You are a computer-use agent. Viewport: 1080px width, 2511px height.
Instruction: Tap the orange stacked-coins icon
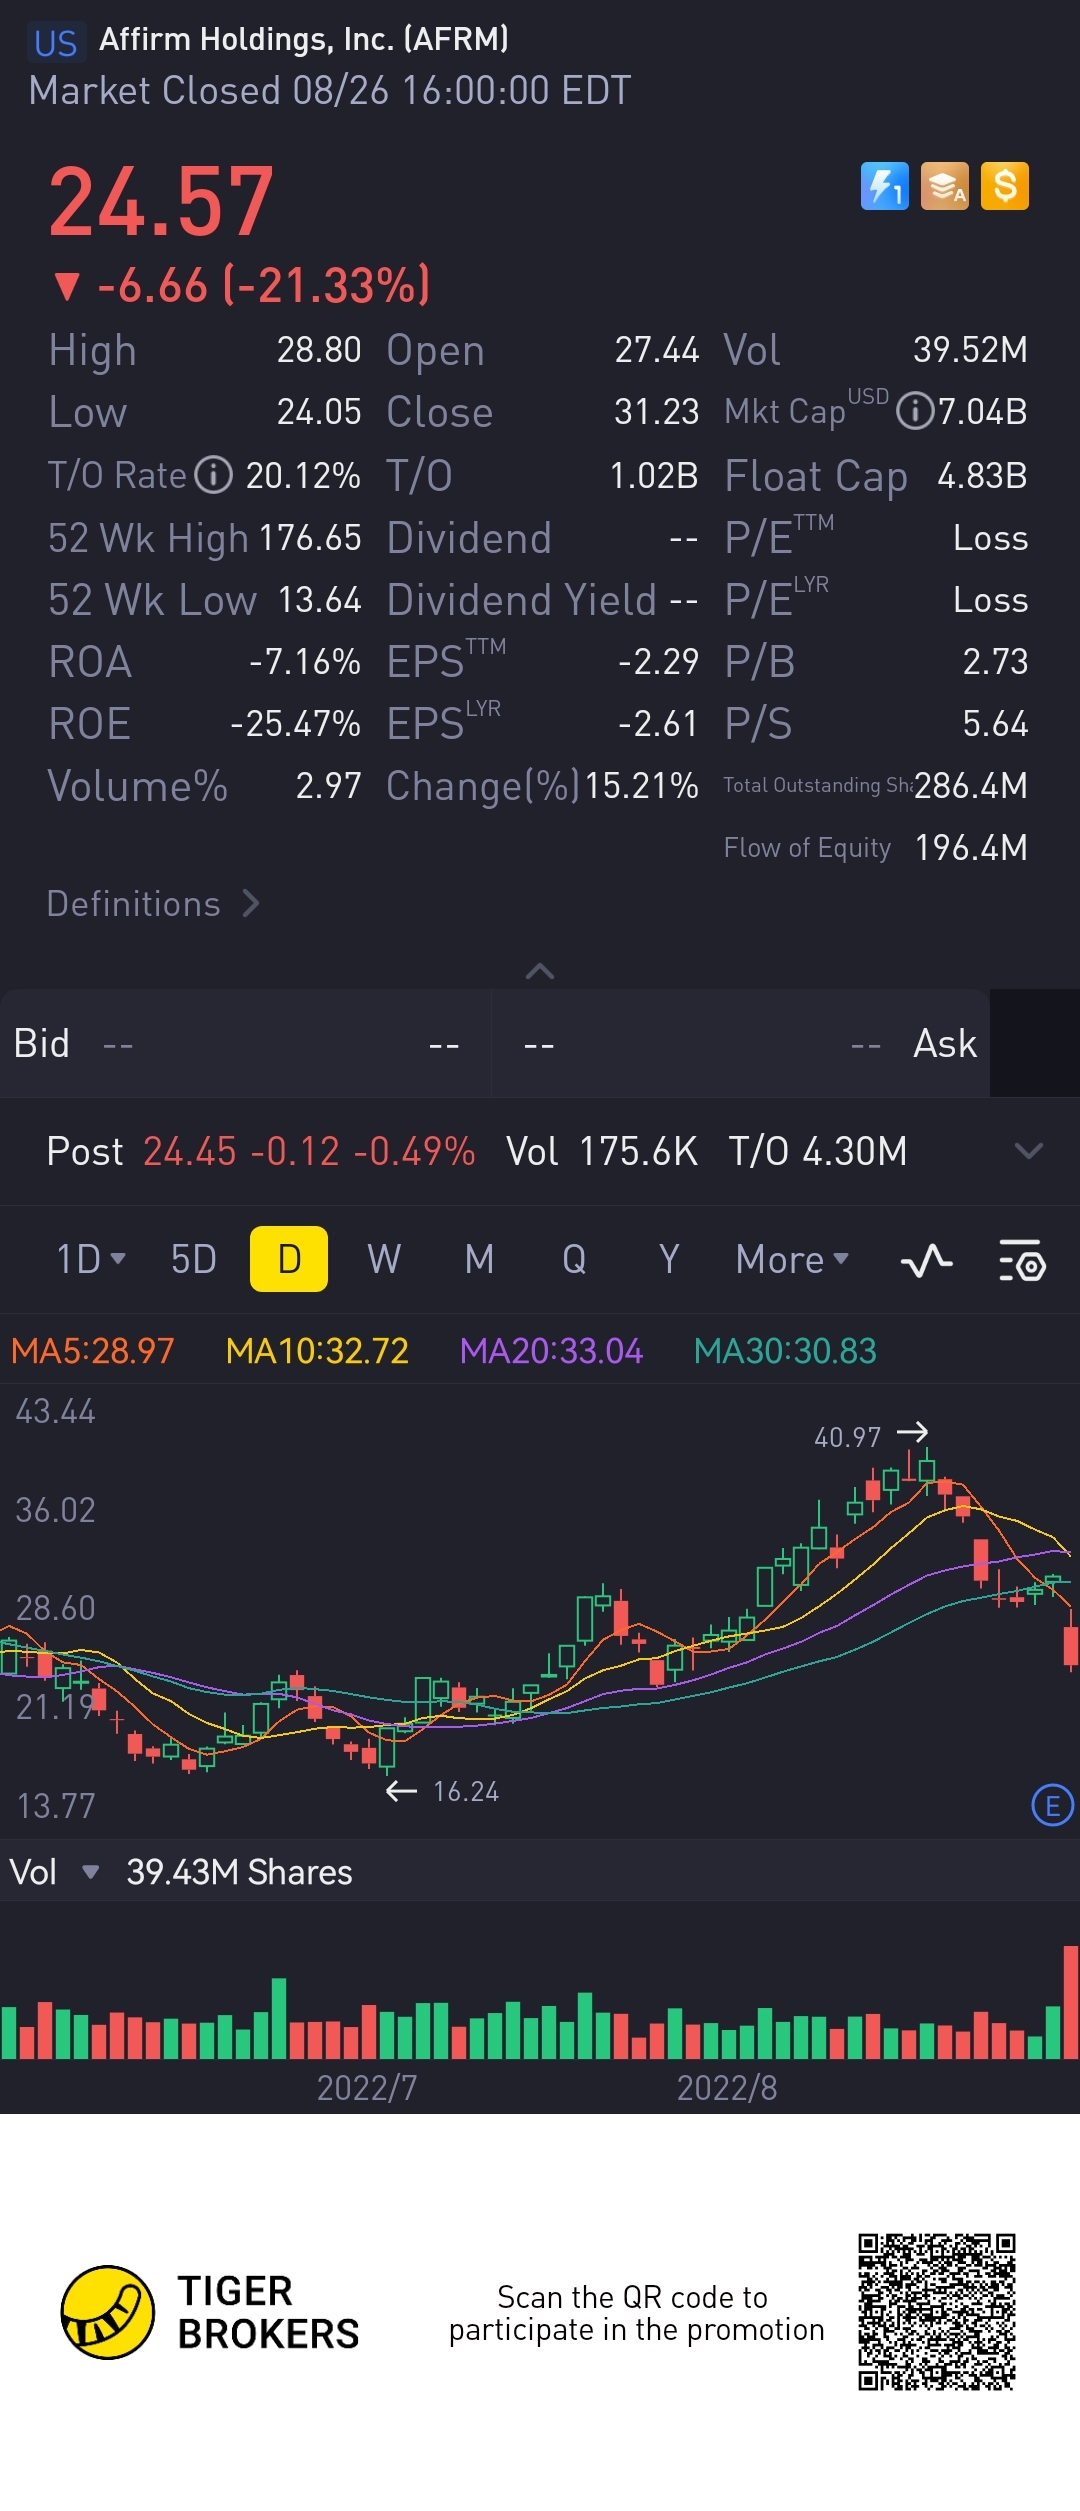(x=945, y=186)
